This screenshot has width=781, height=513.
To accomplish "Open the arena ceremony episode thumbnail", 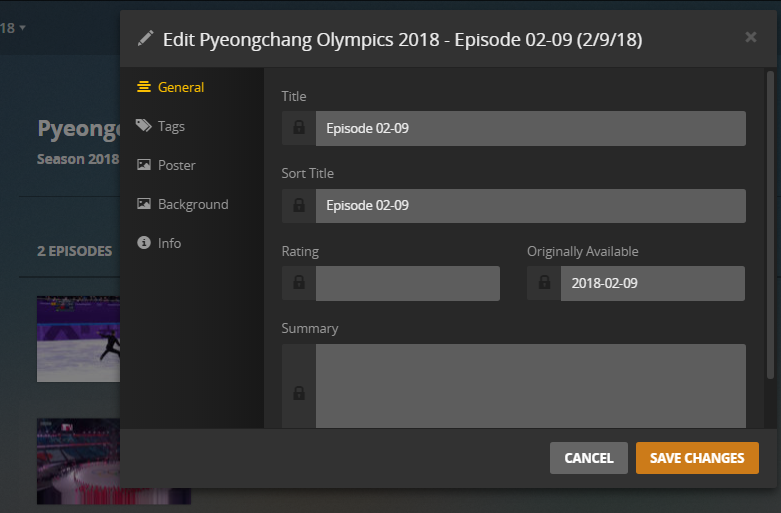I will 78,461.
